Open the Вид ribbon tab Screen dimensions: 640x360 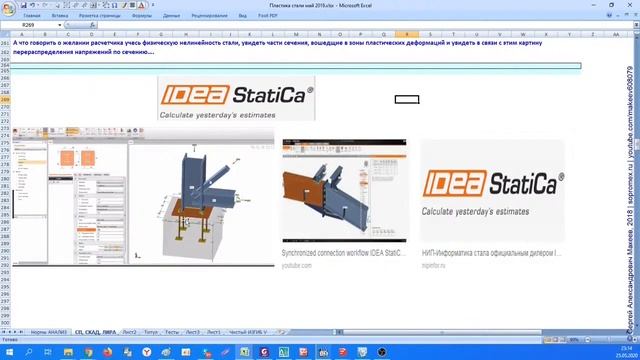pyautogui.click(x=242, y=16)
